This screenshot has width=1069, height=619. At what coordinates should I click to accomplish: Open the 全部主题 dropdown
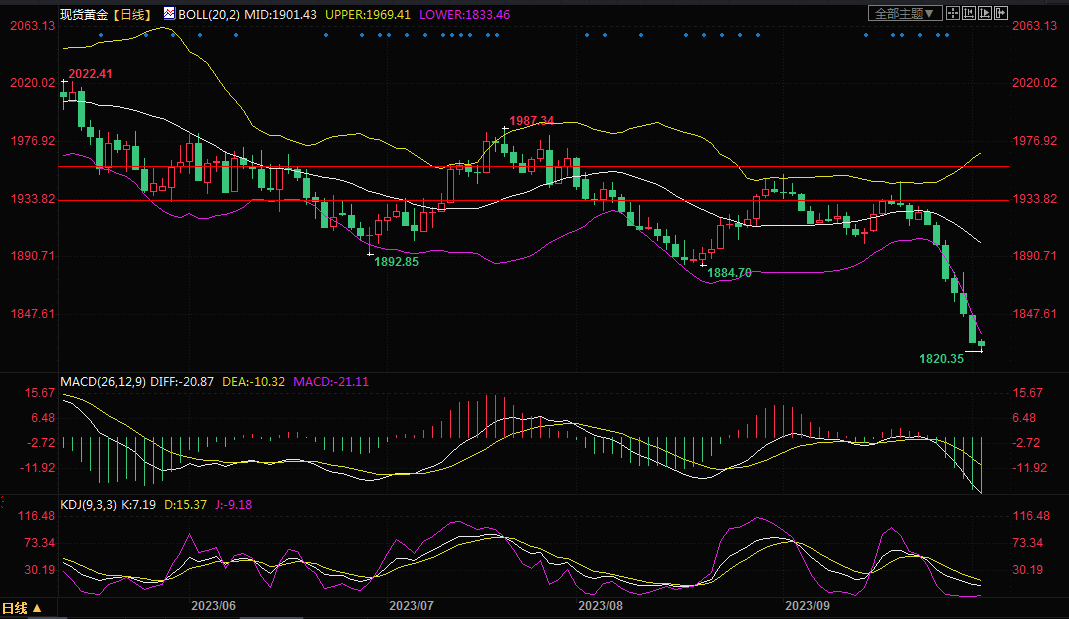click(x=904, y=13)
